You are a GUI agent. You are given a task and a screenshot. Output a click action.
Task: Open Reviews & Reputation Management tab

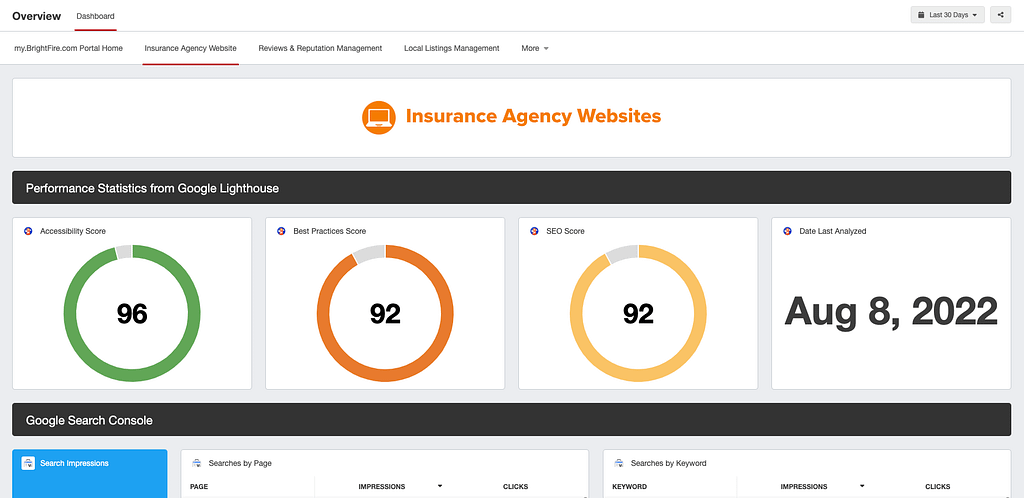(320, 48)
